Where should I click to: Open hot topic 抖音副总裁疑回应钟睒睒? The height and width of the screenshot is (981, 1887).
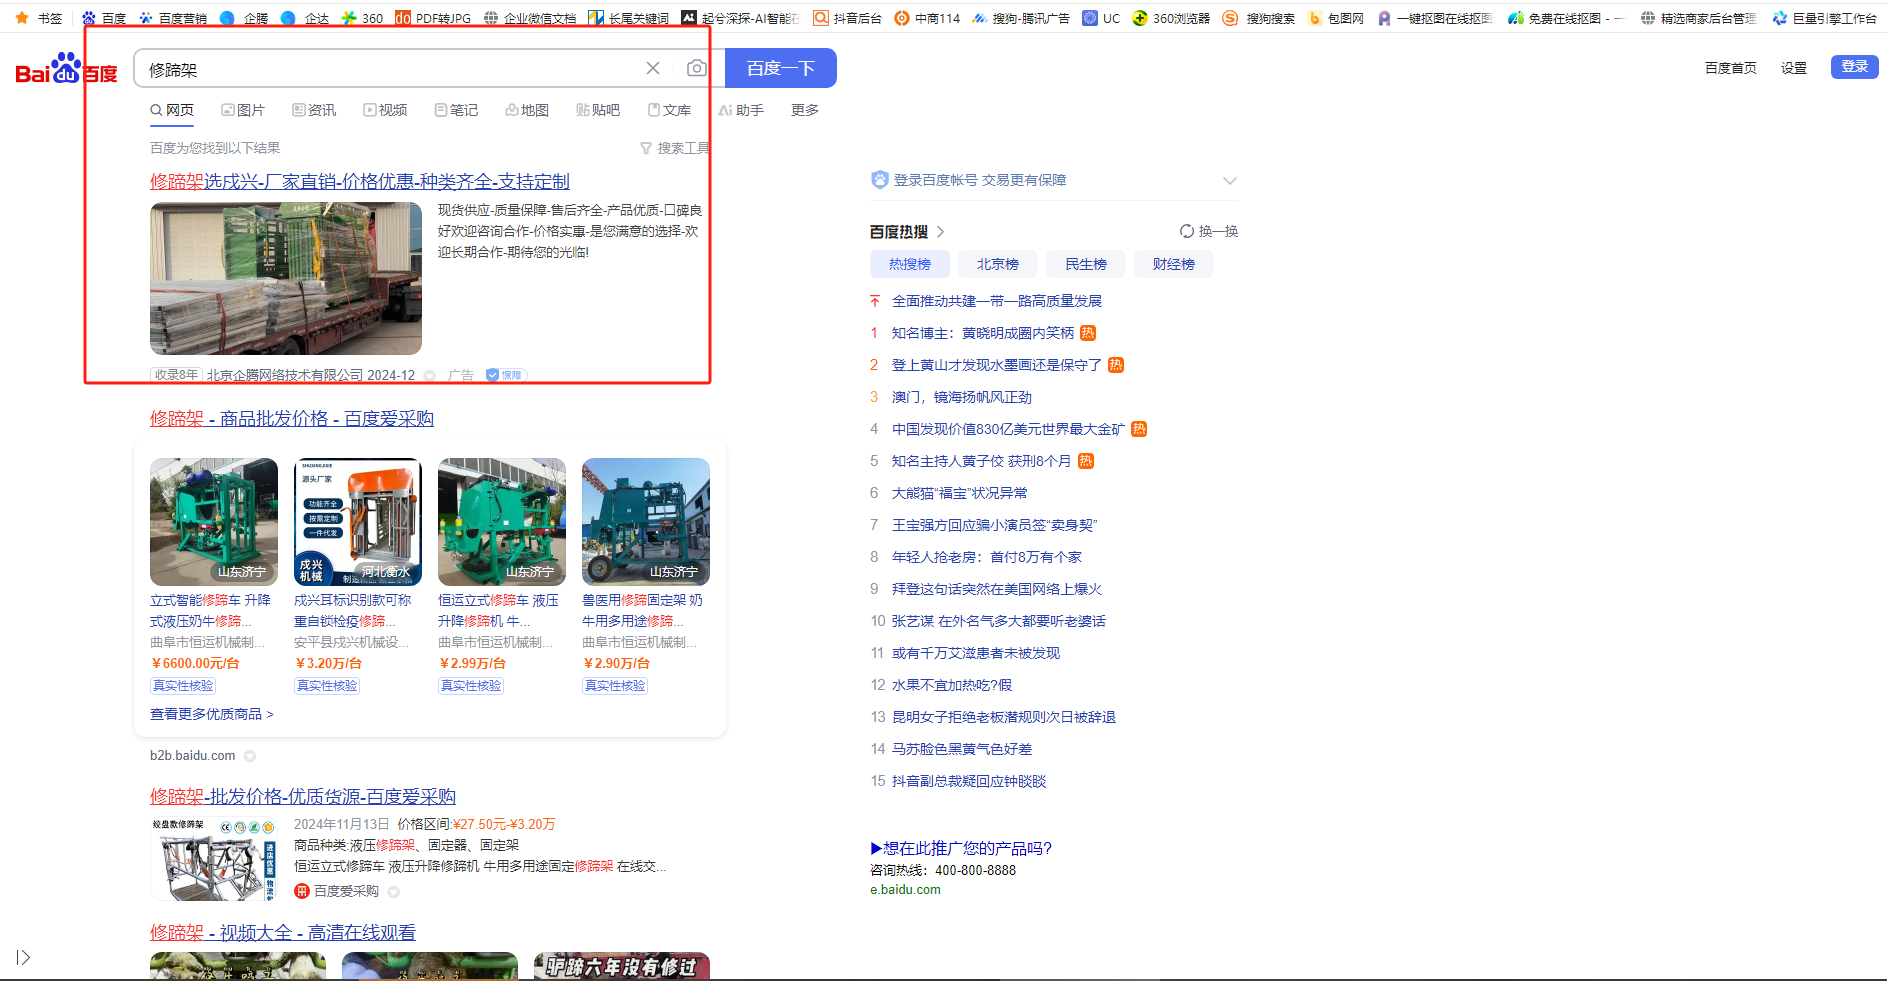tap(969, 781)
